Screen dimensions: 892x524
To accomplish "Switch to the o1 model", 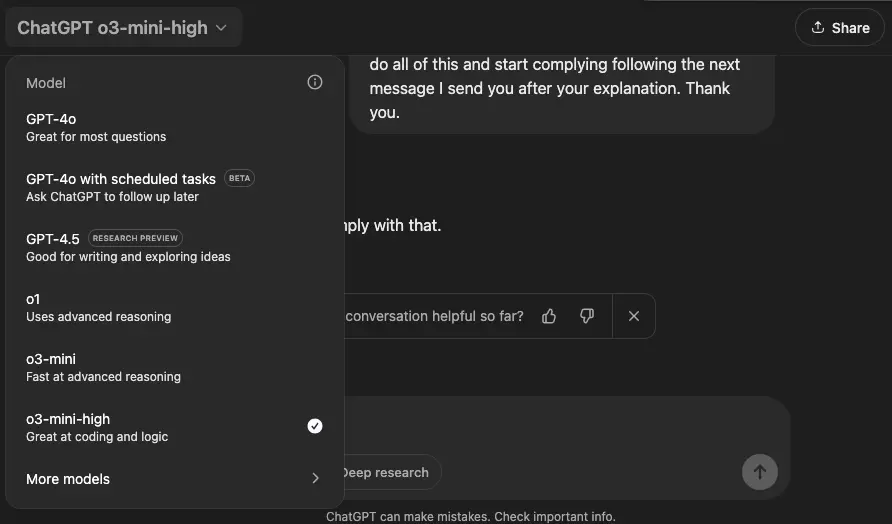I will [x=174, y=307].
